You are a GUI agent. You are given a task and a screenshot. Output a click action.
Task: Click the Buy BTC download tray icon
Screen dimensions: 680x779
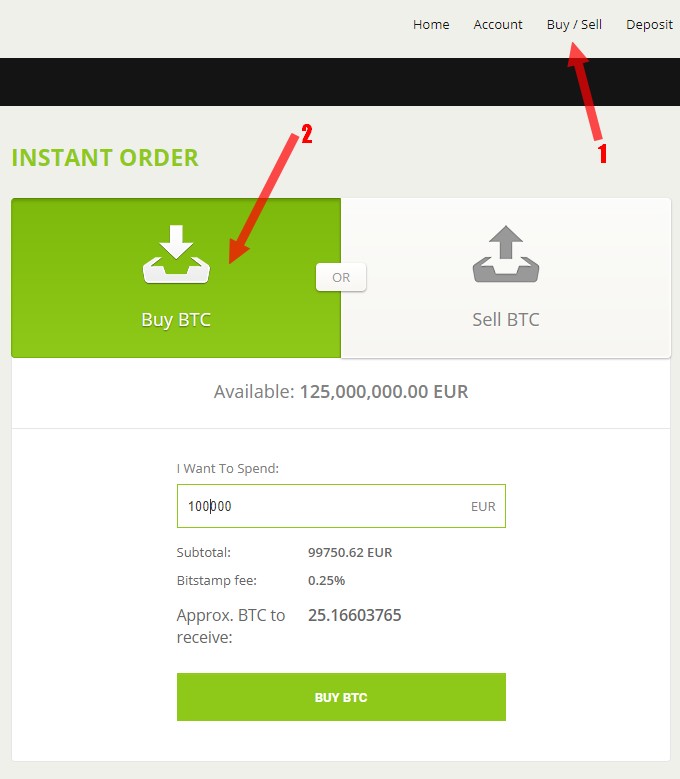click(176, 254)
